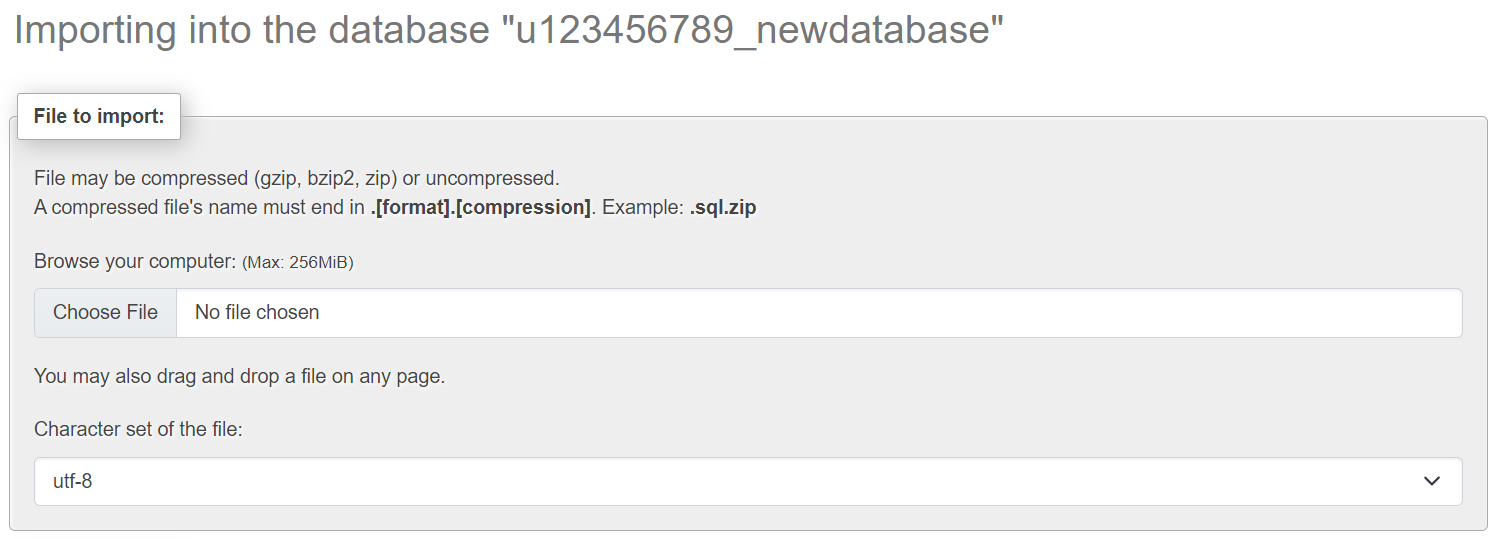1496x539 pixels.
Task: Click the 'Importing into the database' heading
Action: click(250, 31)
